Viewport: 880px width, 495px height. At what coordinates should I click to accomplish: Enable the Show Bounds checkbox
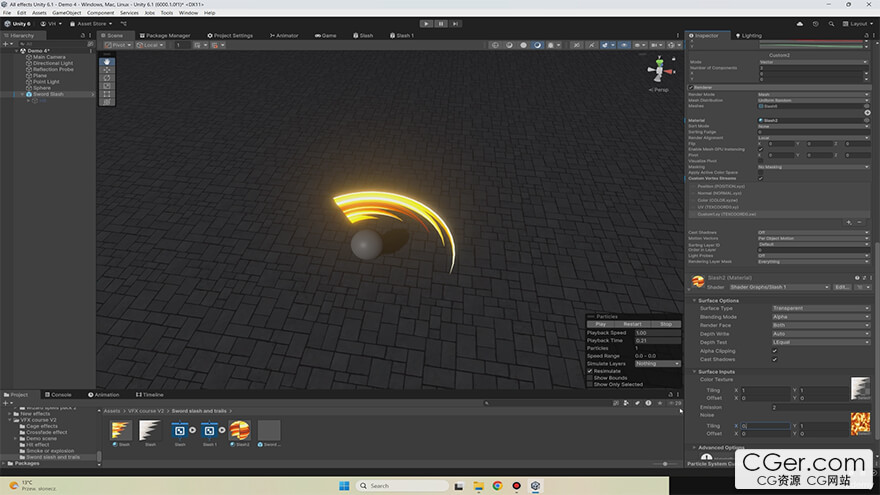coord(590,378)
